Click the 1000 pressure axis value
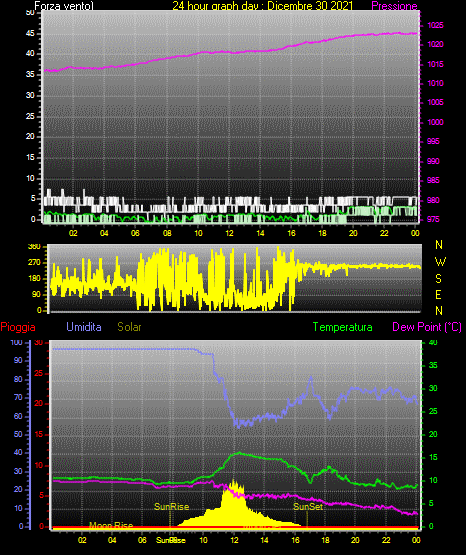 tap(435, 122)
